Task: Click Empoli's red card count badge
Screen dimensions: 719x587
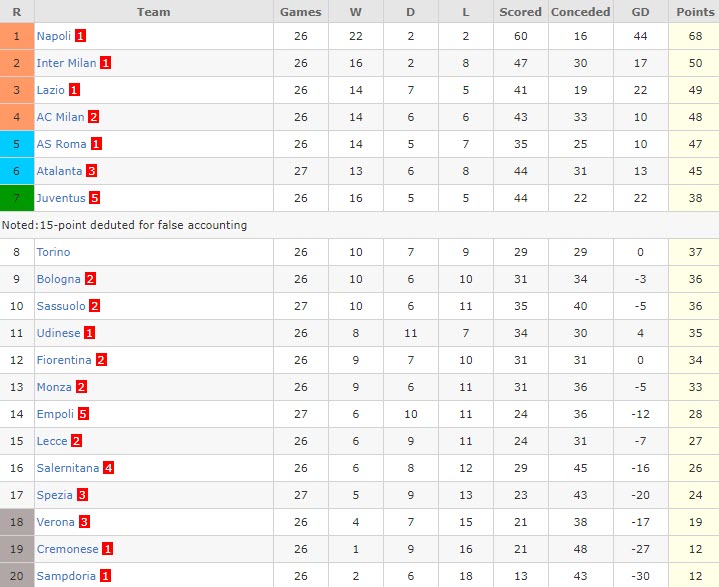Action: (84, 414)
